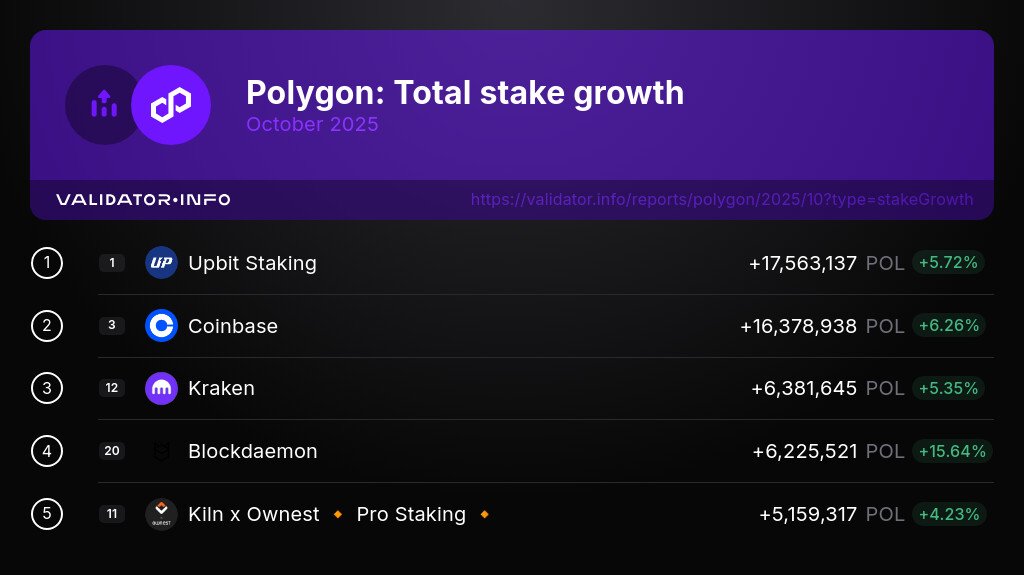Click the Polygon: Total stake growth title
This screenshot has height=575, width=1024.
[x=465, y=93]
